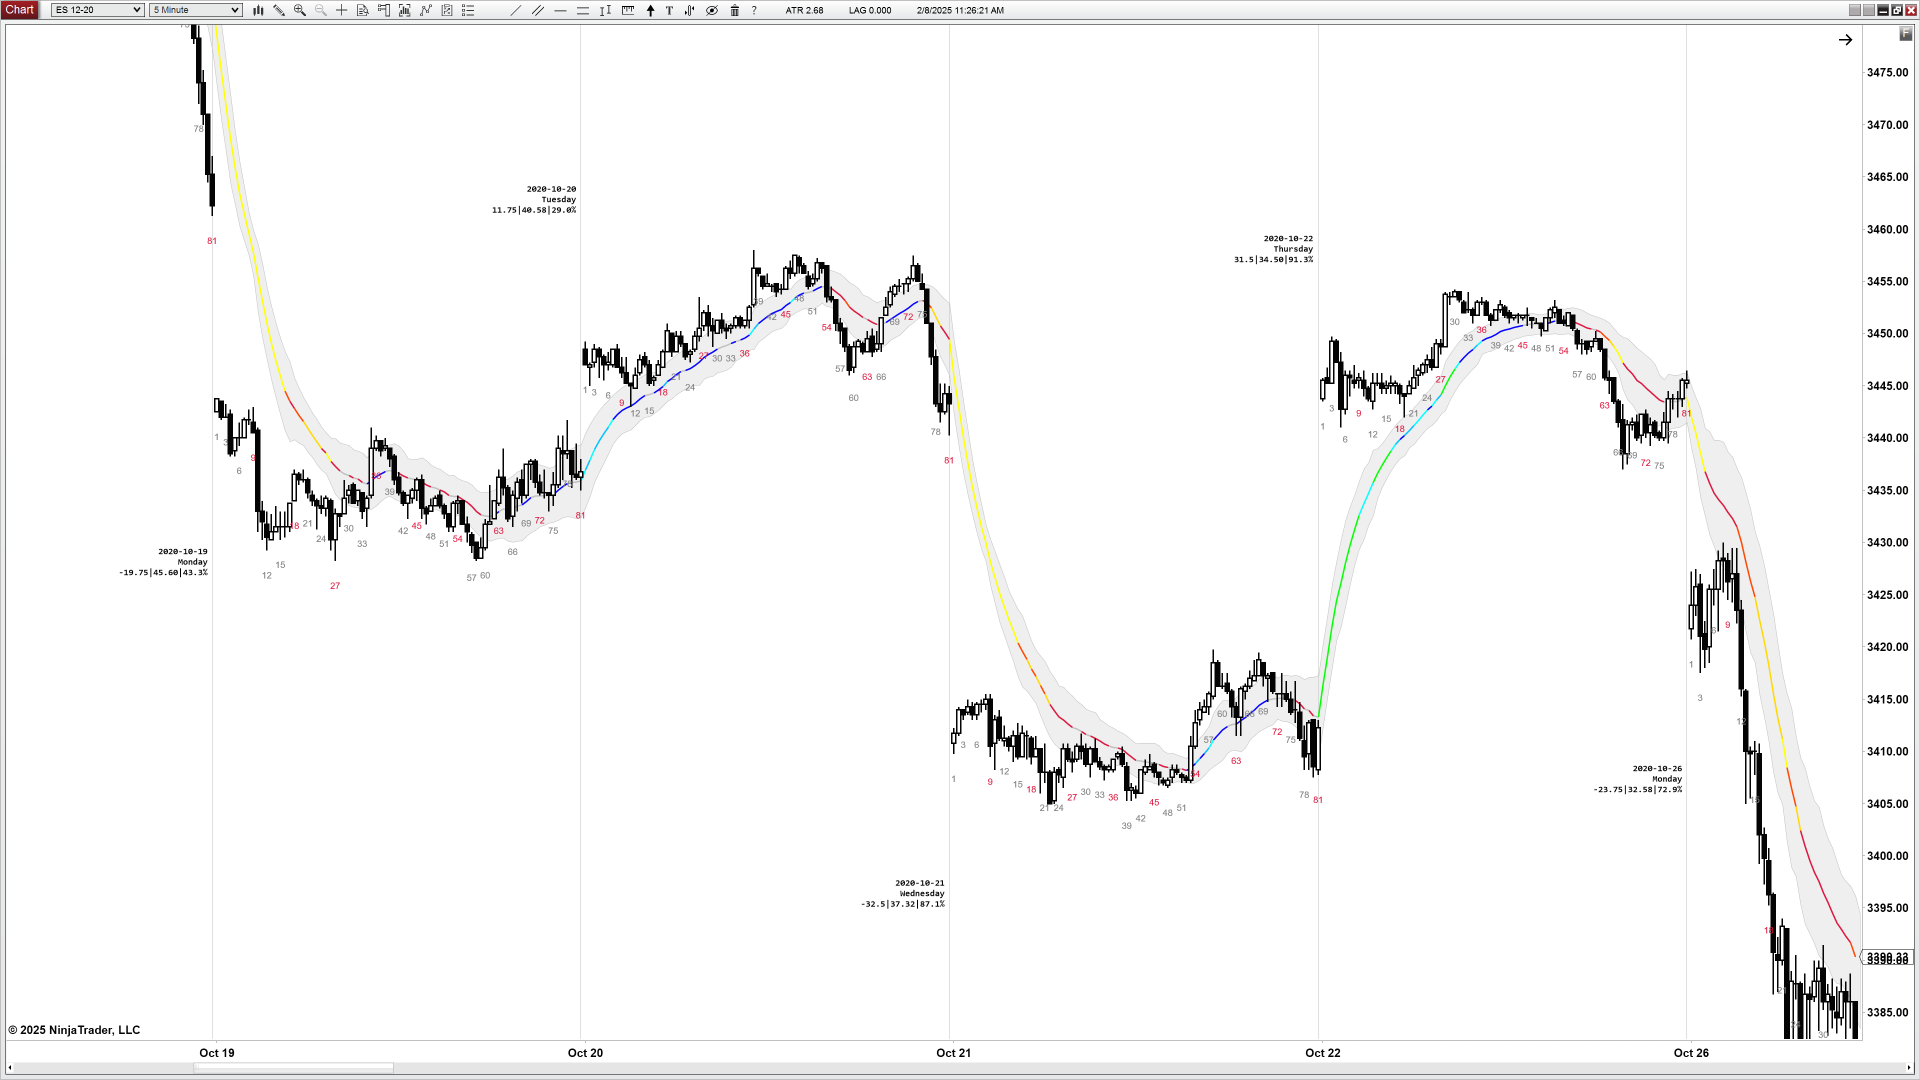1920x1080 pixels.
Task: Click the zoom in magnifier icon
Action: pos(299,10)
